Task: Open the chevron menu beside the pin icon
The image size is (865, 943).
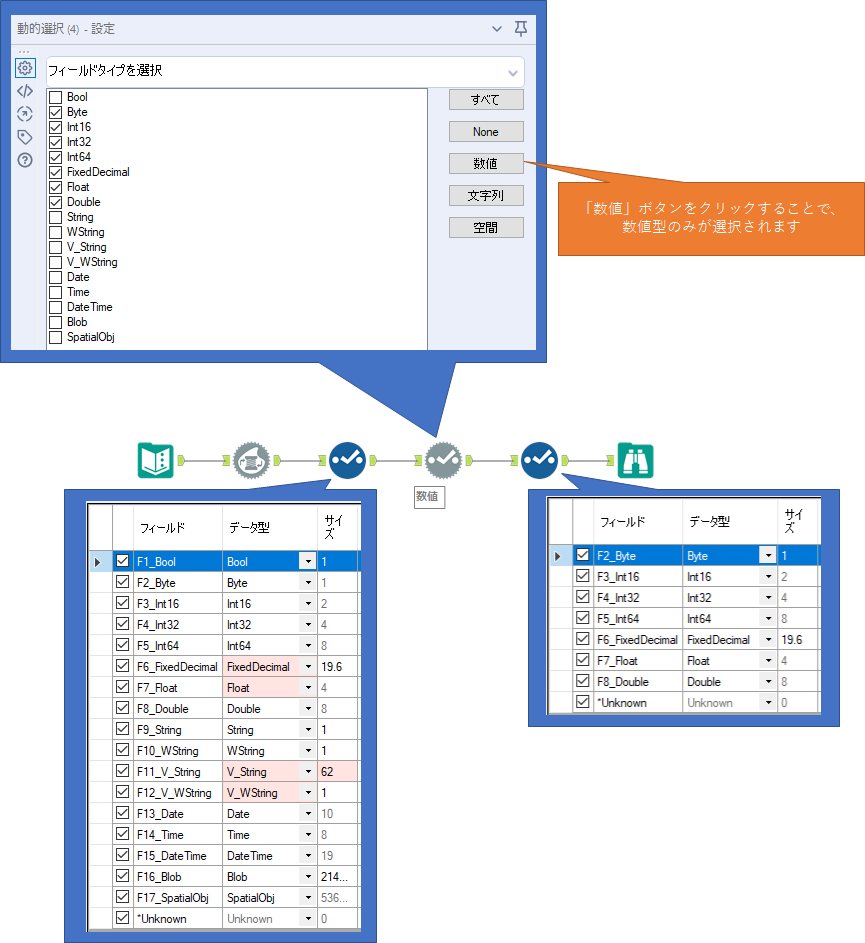Action: click(x=497, y=29)
